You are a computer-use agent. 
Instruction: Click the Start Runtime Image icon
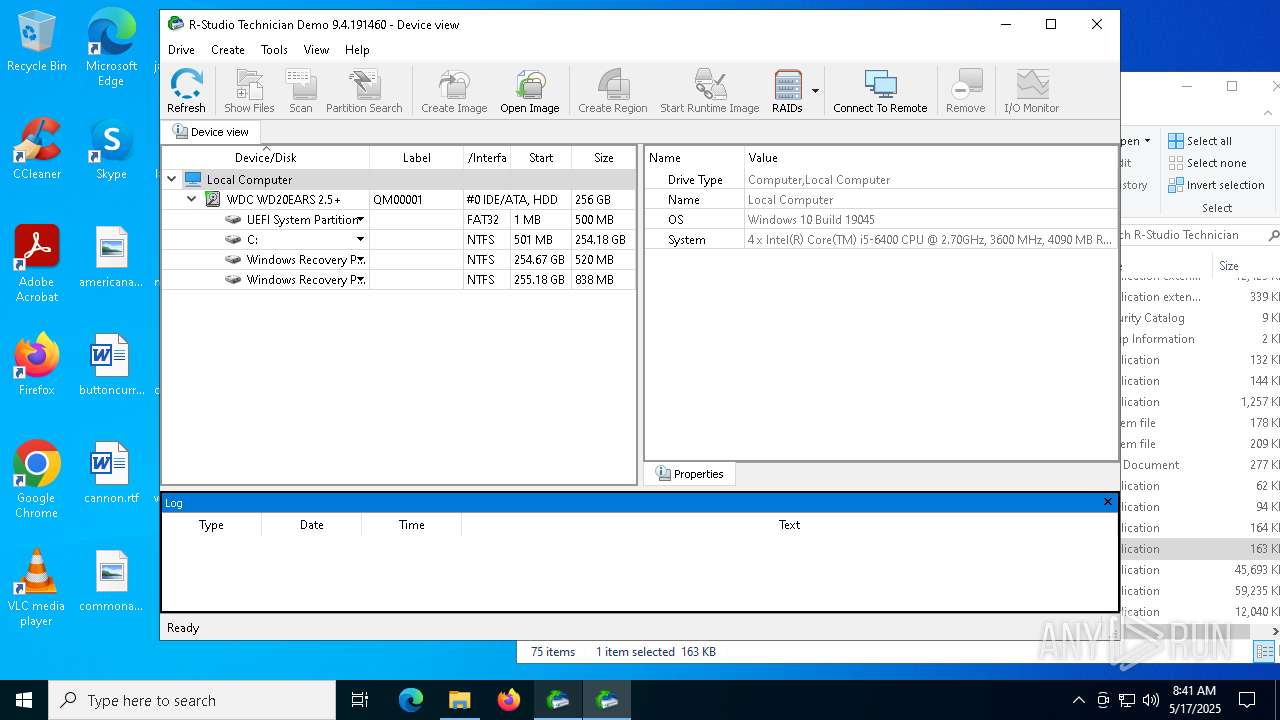710,91
